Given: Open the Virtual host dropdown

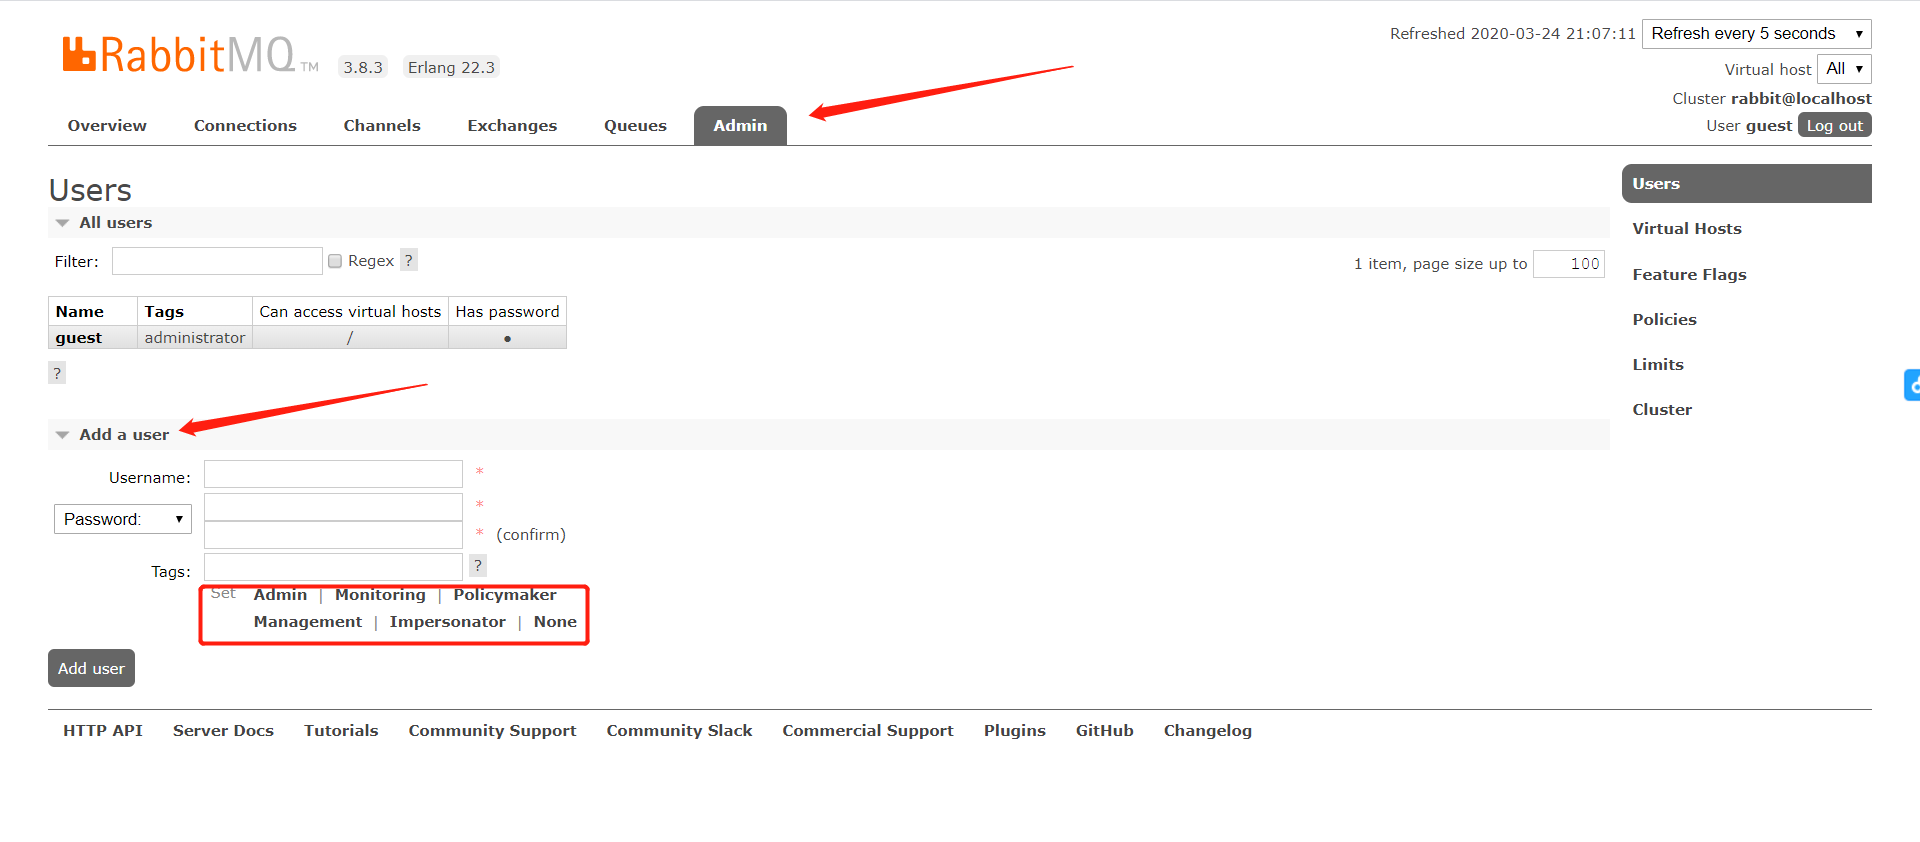Looking at the screenshot, I should pyautogui.click(x=1844, y=69).
